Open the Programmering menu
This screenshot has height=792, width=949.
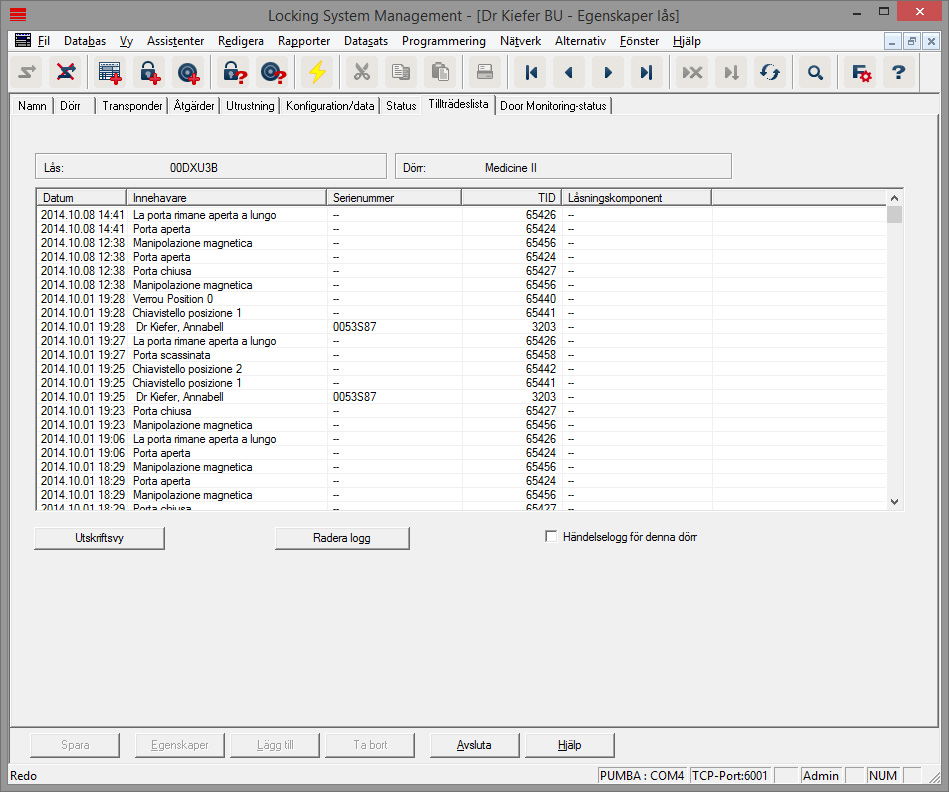443,41
